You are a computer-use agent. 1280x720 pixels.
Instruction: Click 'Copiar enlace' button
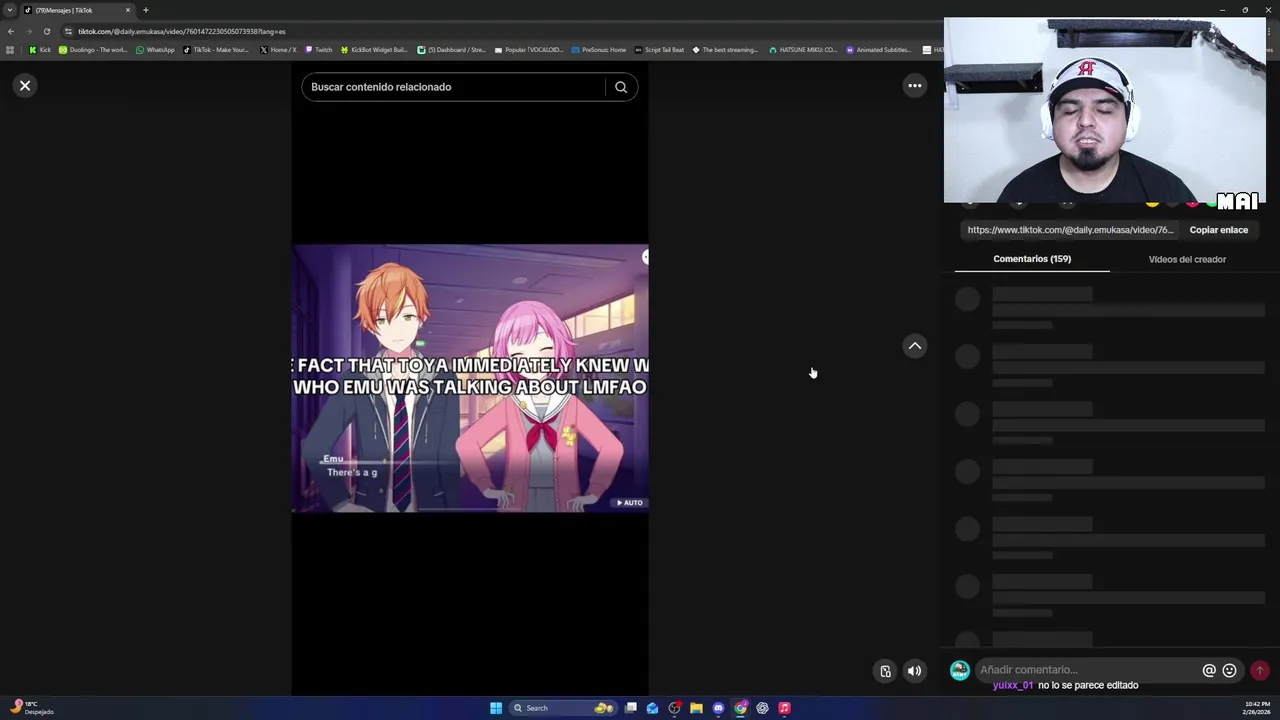coord(1218,230)
